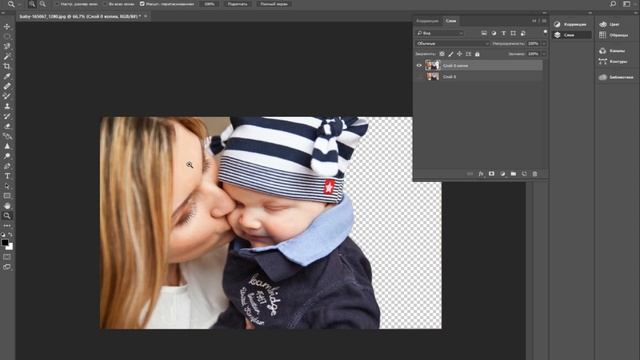Open the Коррекция button in the icon dock
This screenshot has width=640, height=360.
[571, 24]
